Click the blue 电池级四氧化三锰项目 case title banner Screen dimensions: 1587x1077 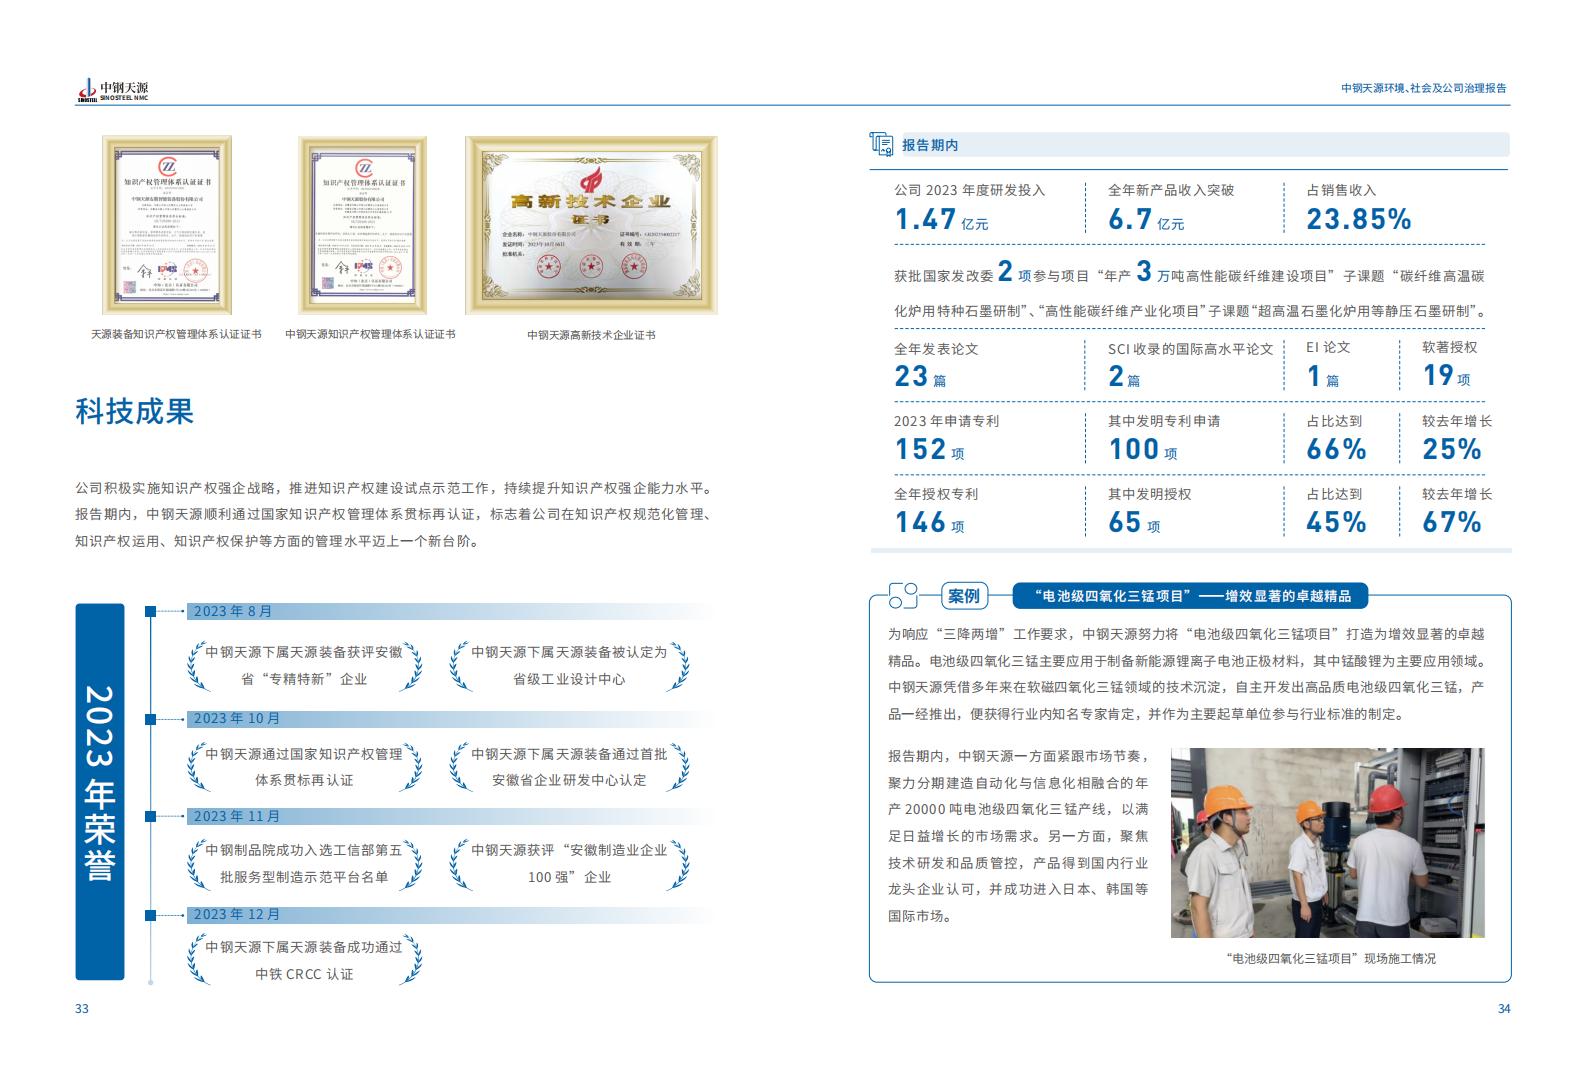pyautogui.click(x=1189, y=596)
